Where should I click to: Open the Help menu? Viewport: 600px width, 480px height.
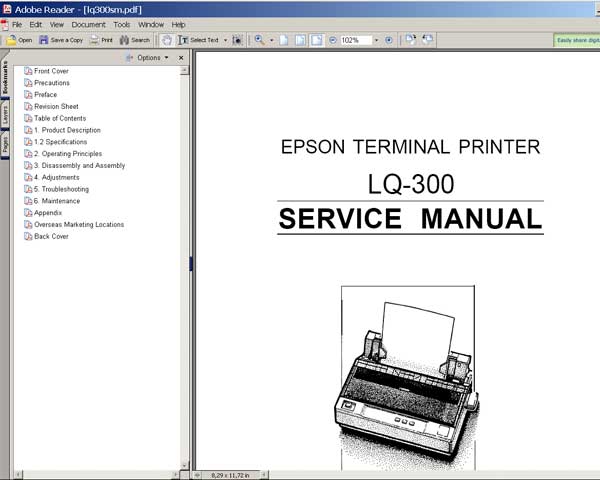click(178, 24)
